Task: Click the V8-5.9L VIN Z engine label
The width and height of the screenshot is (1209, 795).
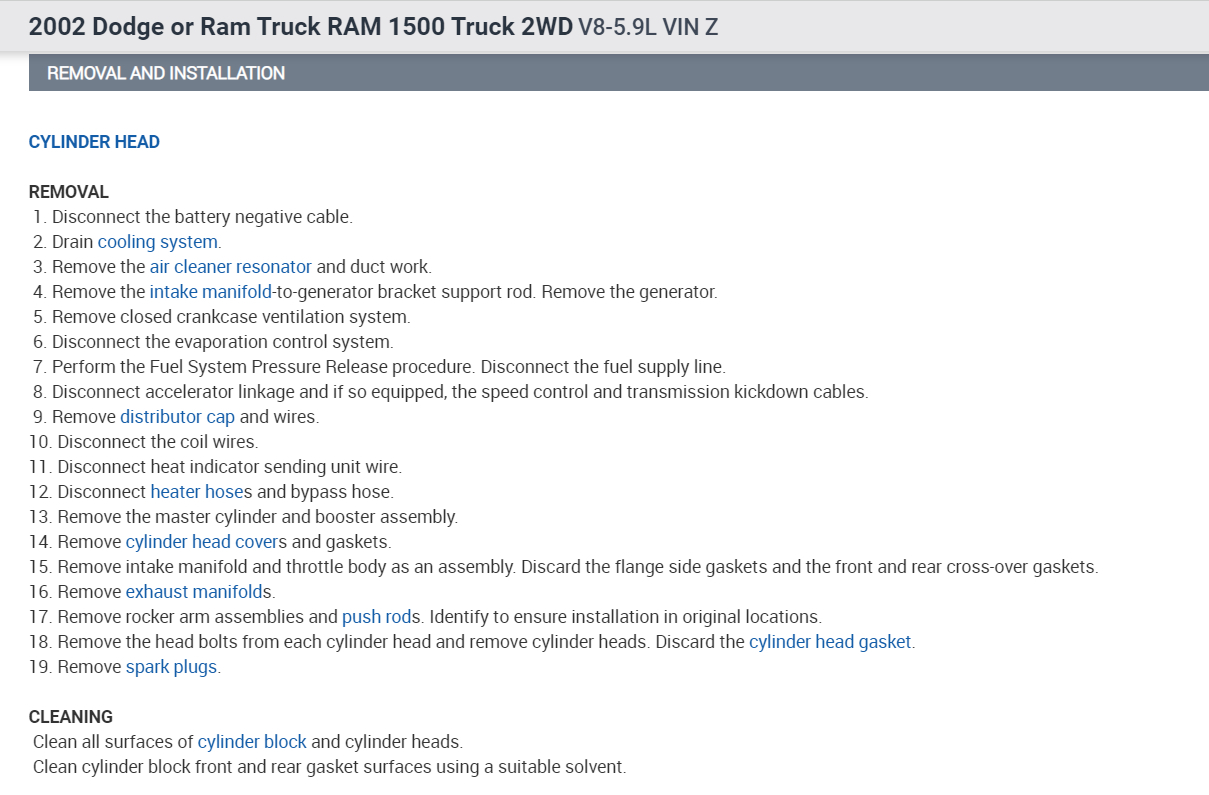Action: click(x=648, y=27)
